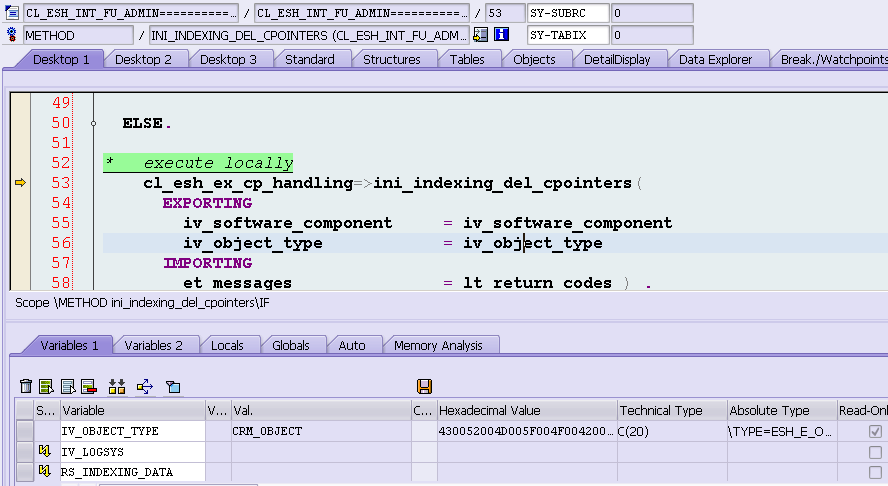Select the row selector for IV_LOGSYS
This screenshot has width=888, height=486.
point(25,451)
